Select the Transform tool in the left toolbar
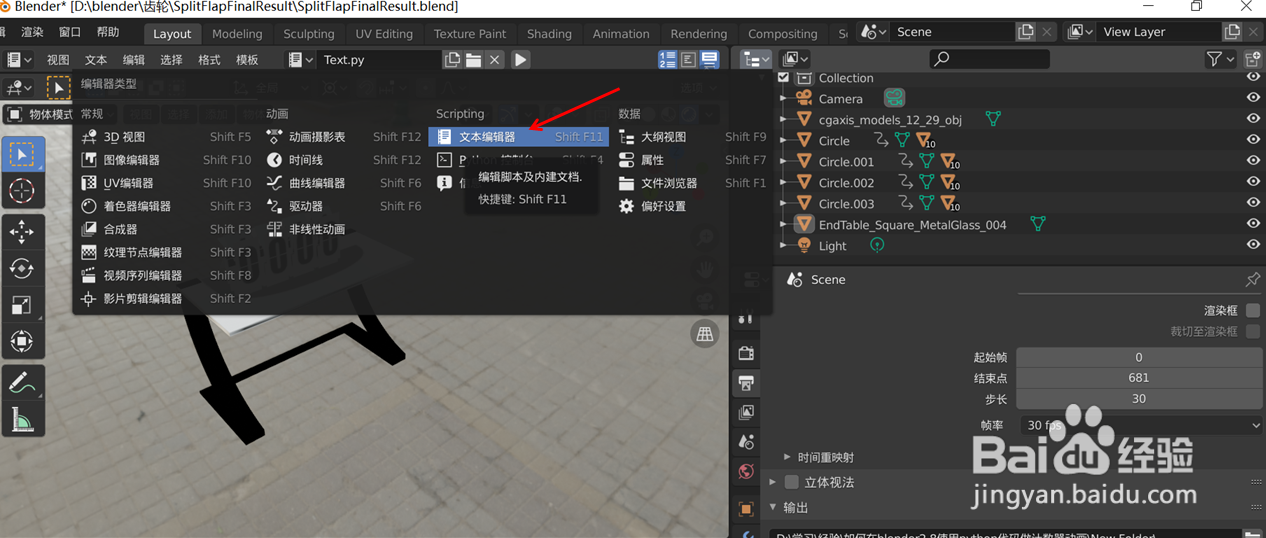Image resolution: width=1266 pixels, height=538 pixels. tap(22, 341)
